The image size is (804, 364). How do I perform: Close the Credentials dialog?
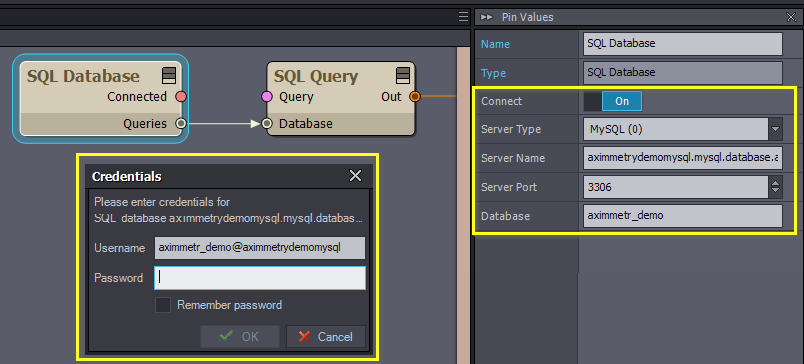[355, 176]
